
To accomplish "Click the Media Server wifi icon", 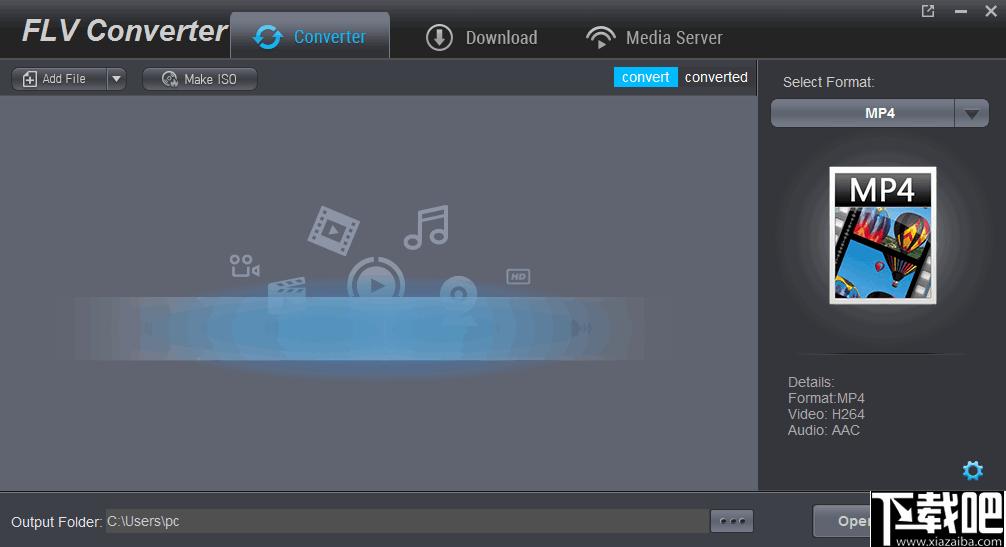I will click(601, 37).
